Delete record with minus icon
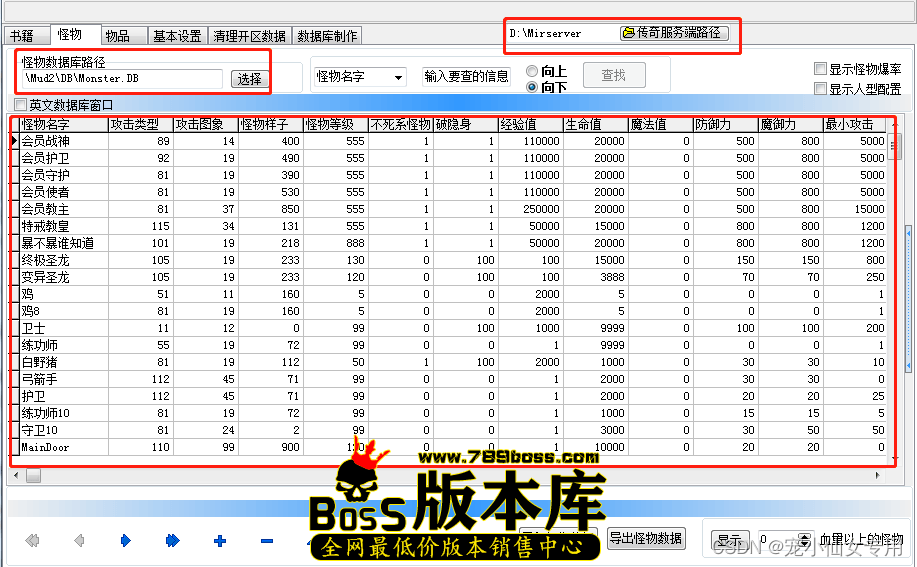Screen dimensions: 917x567 pos(266,541)
